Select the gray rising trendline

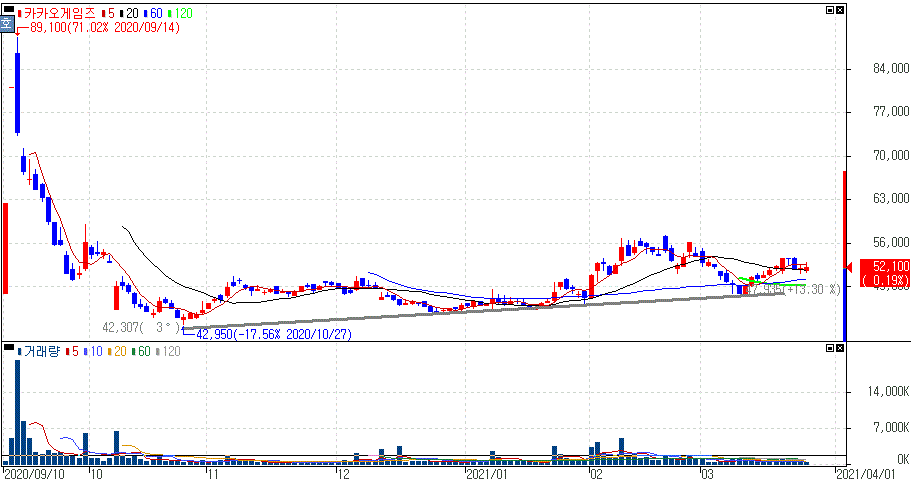pos(482,311)
